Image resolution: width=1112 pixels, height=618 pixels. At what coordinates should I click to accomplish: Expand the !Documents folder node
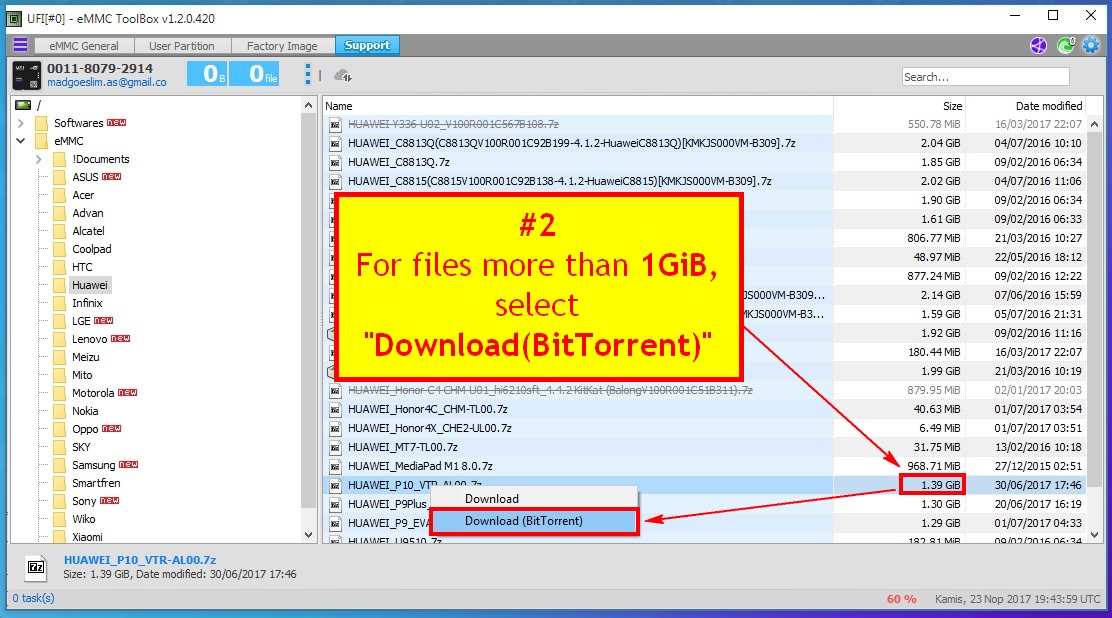pyautogui.click(x=39, y=159)
